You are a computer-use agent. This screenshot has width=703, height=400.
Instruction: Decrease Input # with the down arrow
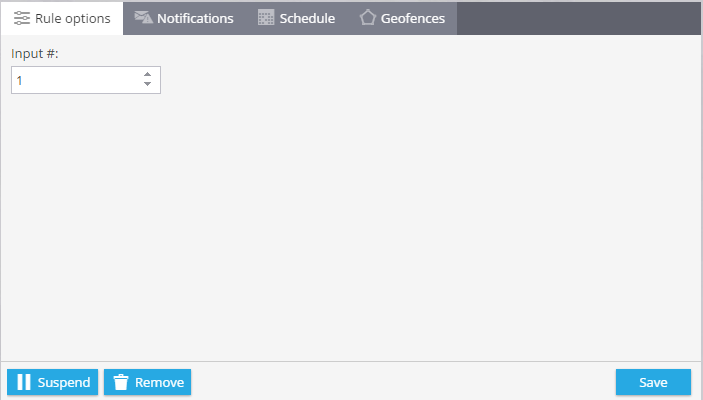[x=148, y=84]
